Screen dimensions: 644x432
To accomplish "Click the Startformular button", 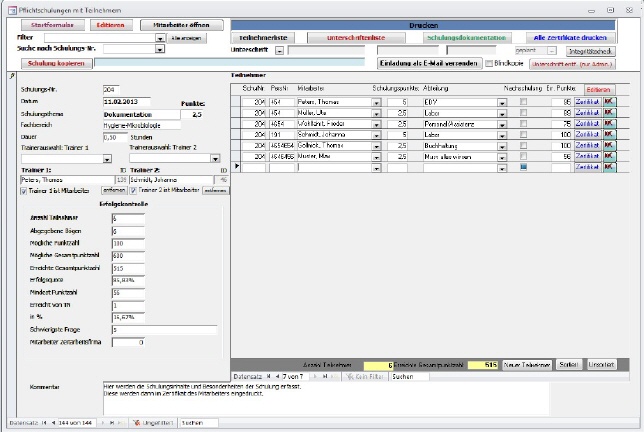I will click(53, 25).
